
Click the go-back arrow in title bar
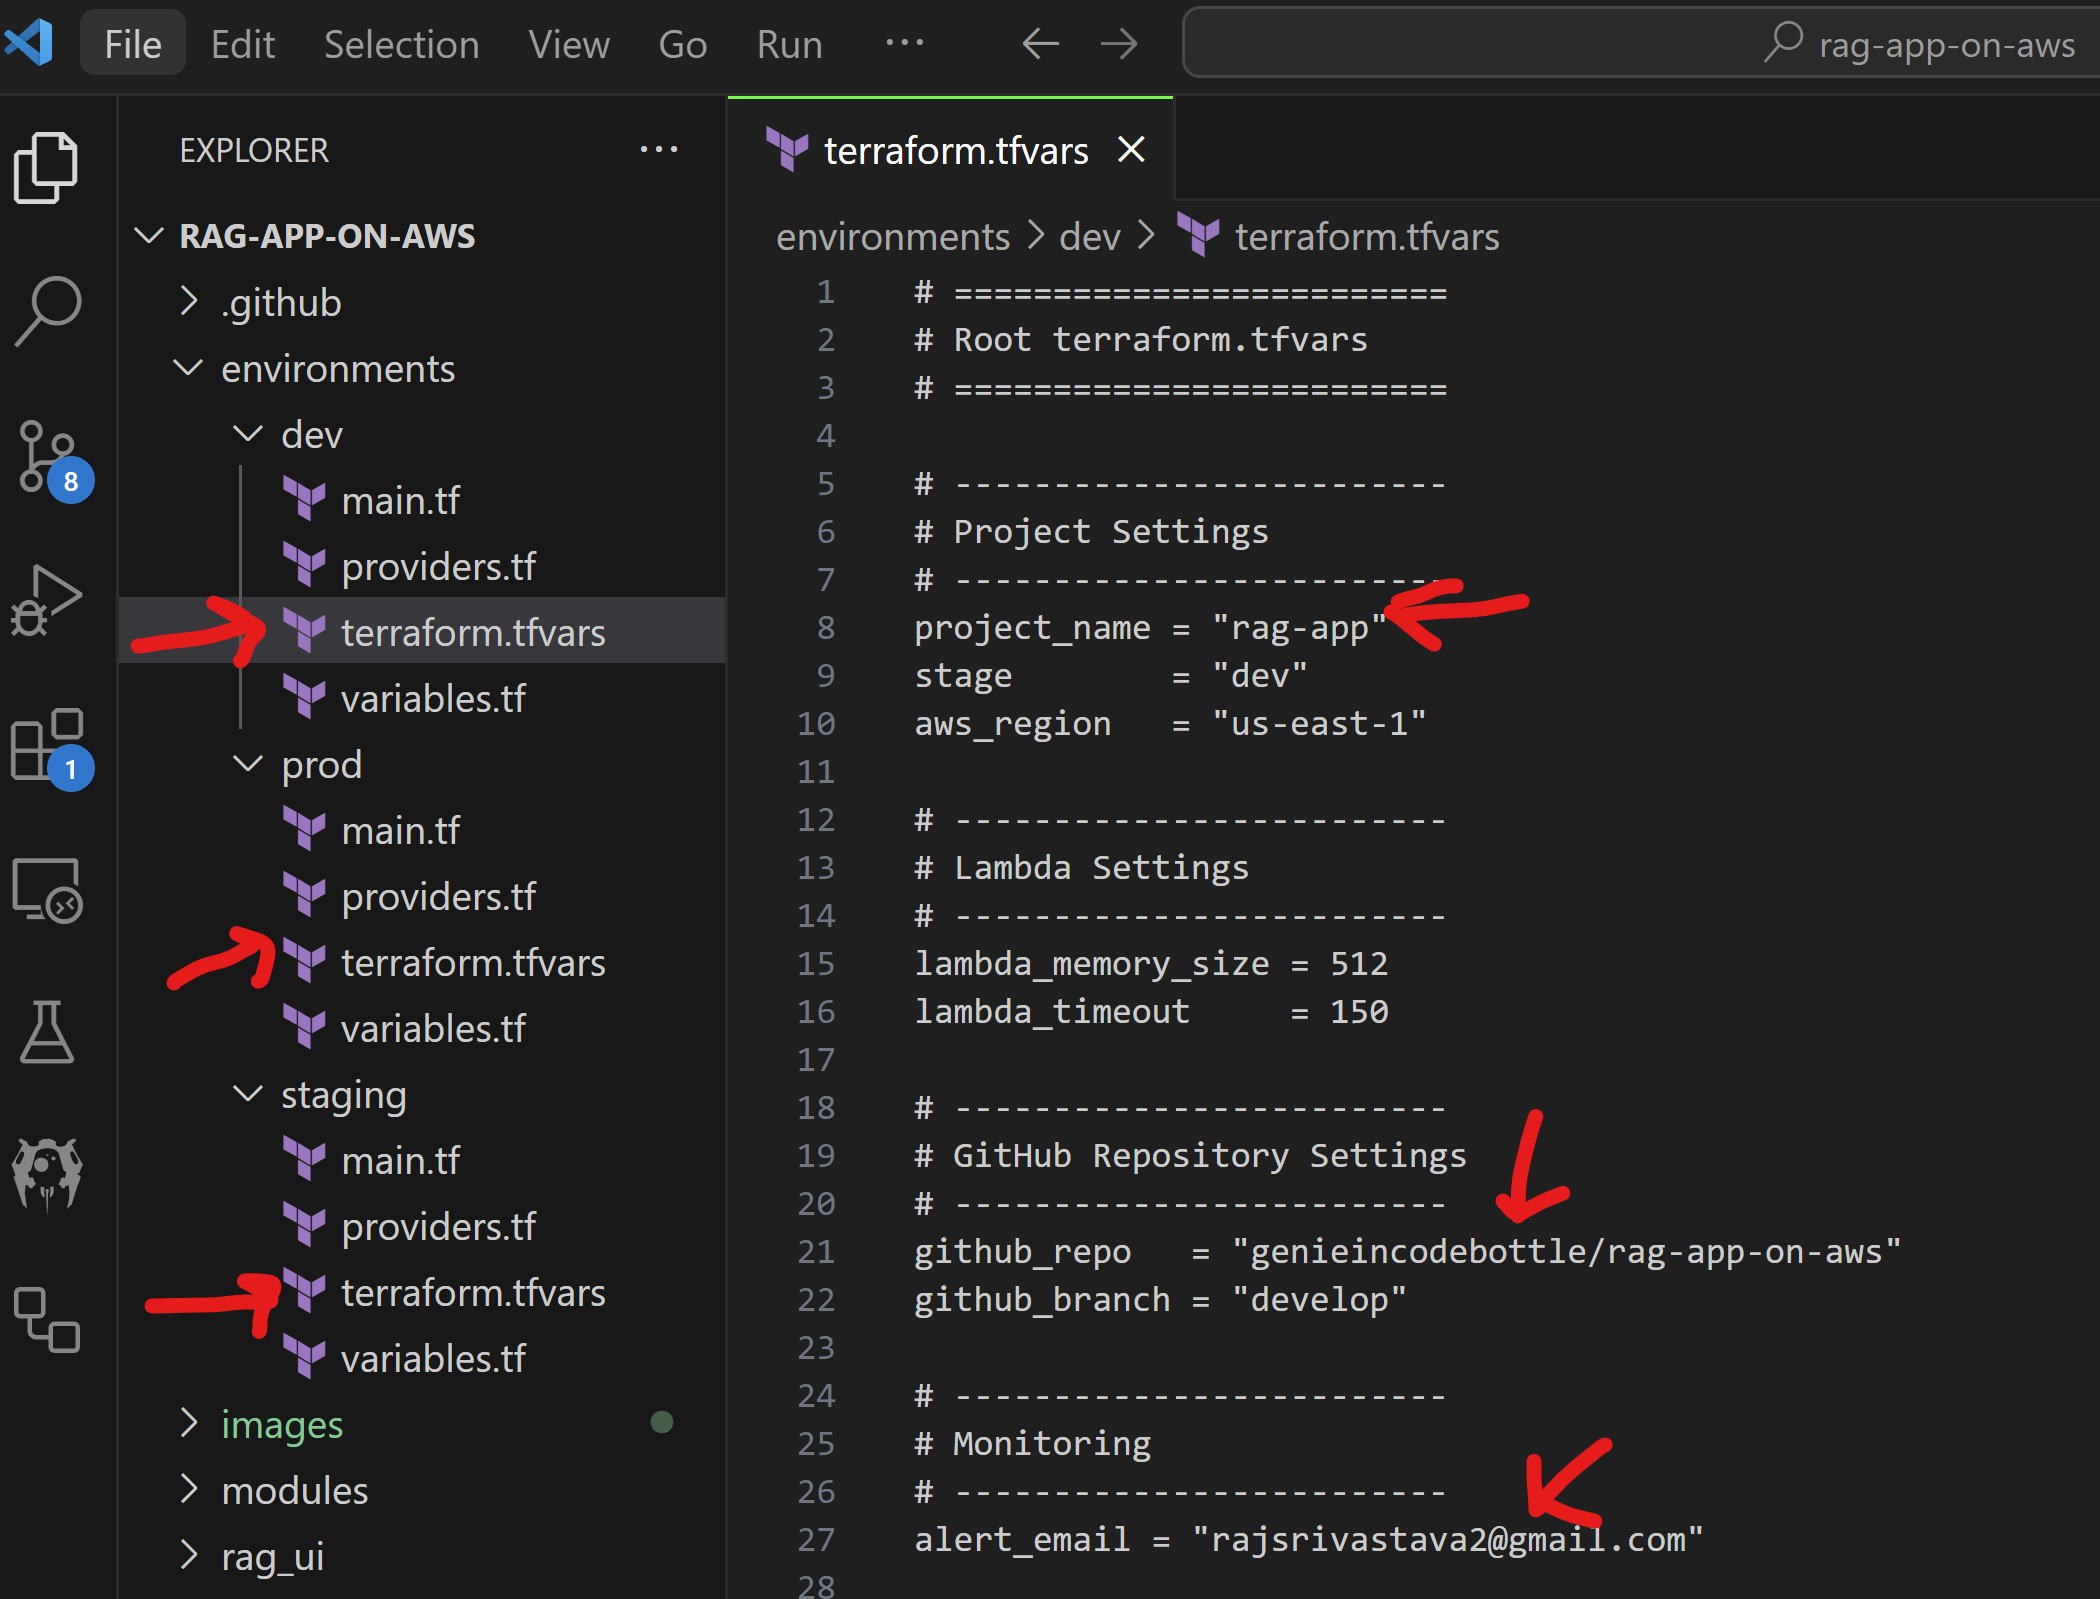(x=1040, y=44)
